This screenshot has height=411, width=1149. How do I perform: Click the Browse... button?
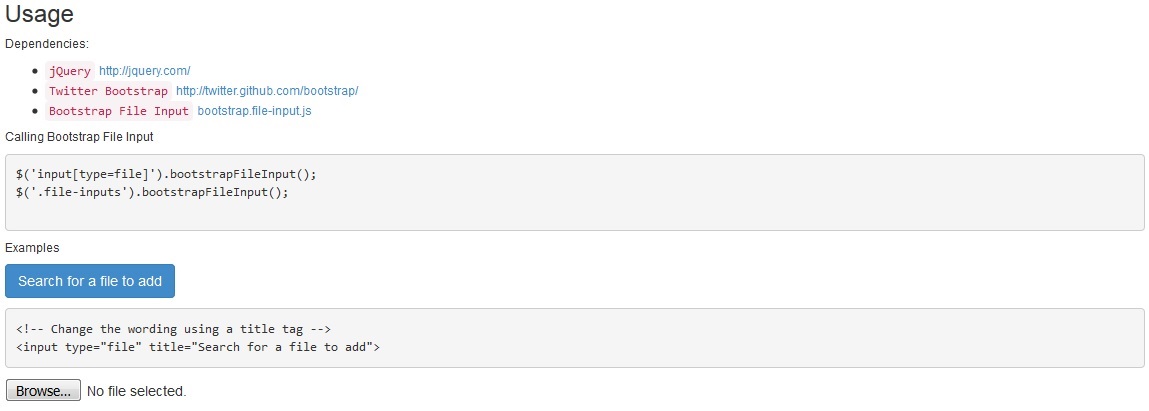[x=43, y=390]
